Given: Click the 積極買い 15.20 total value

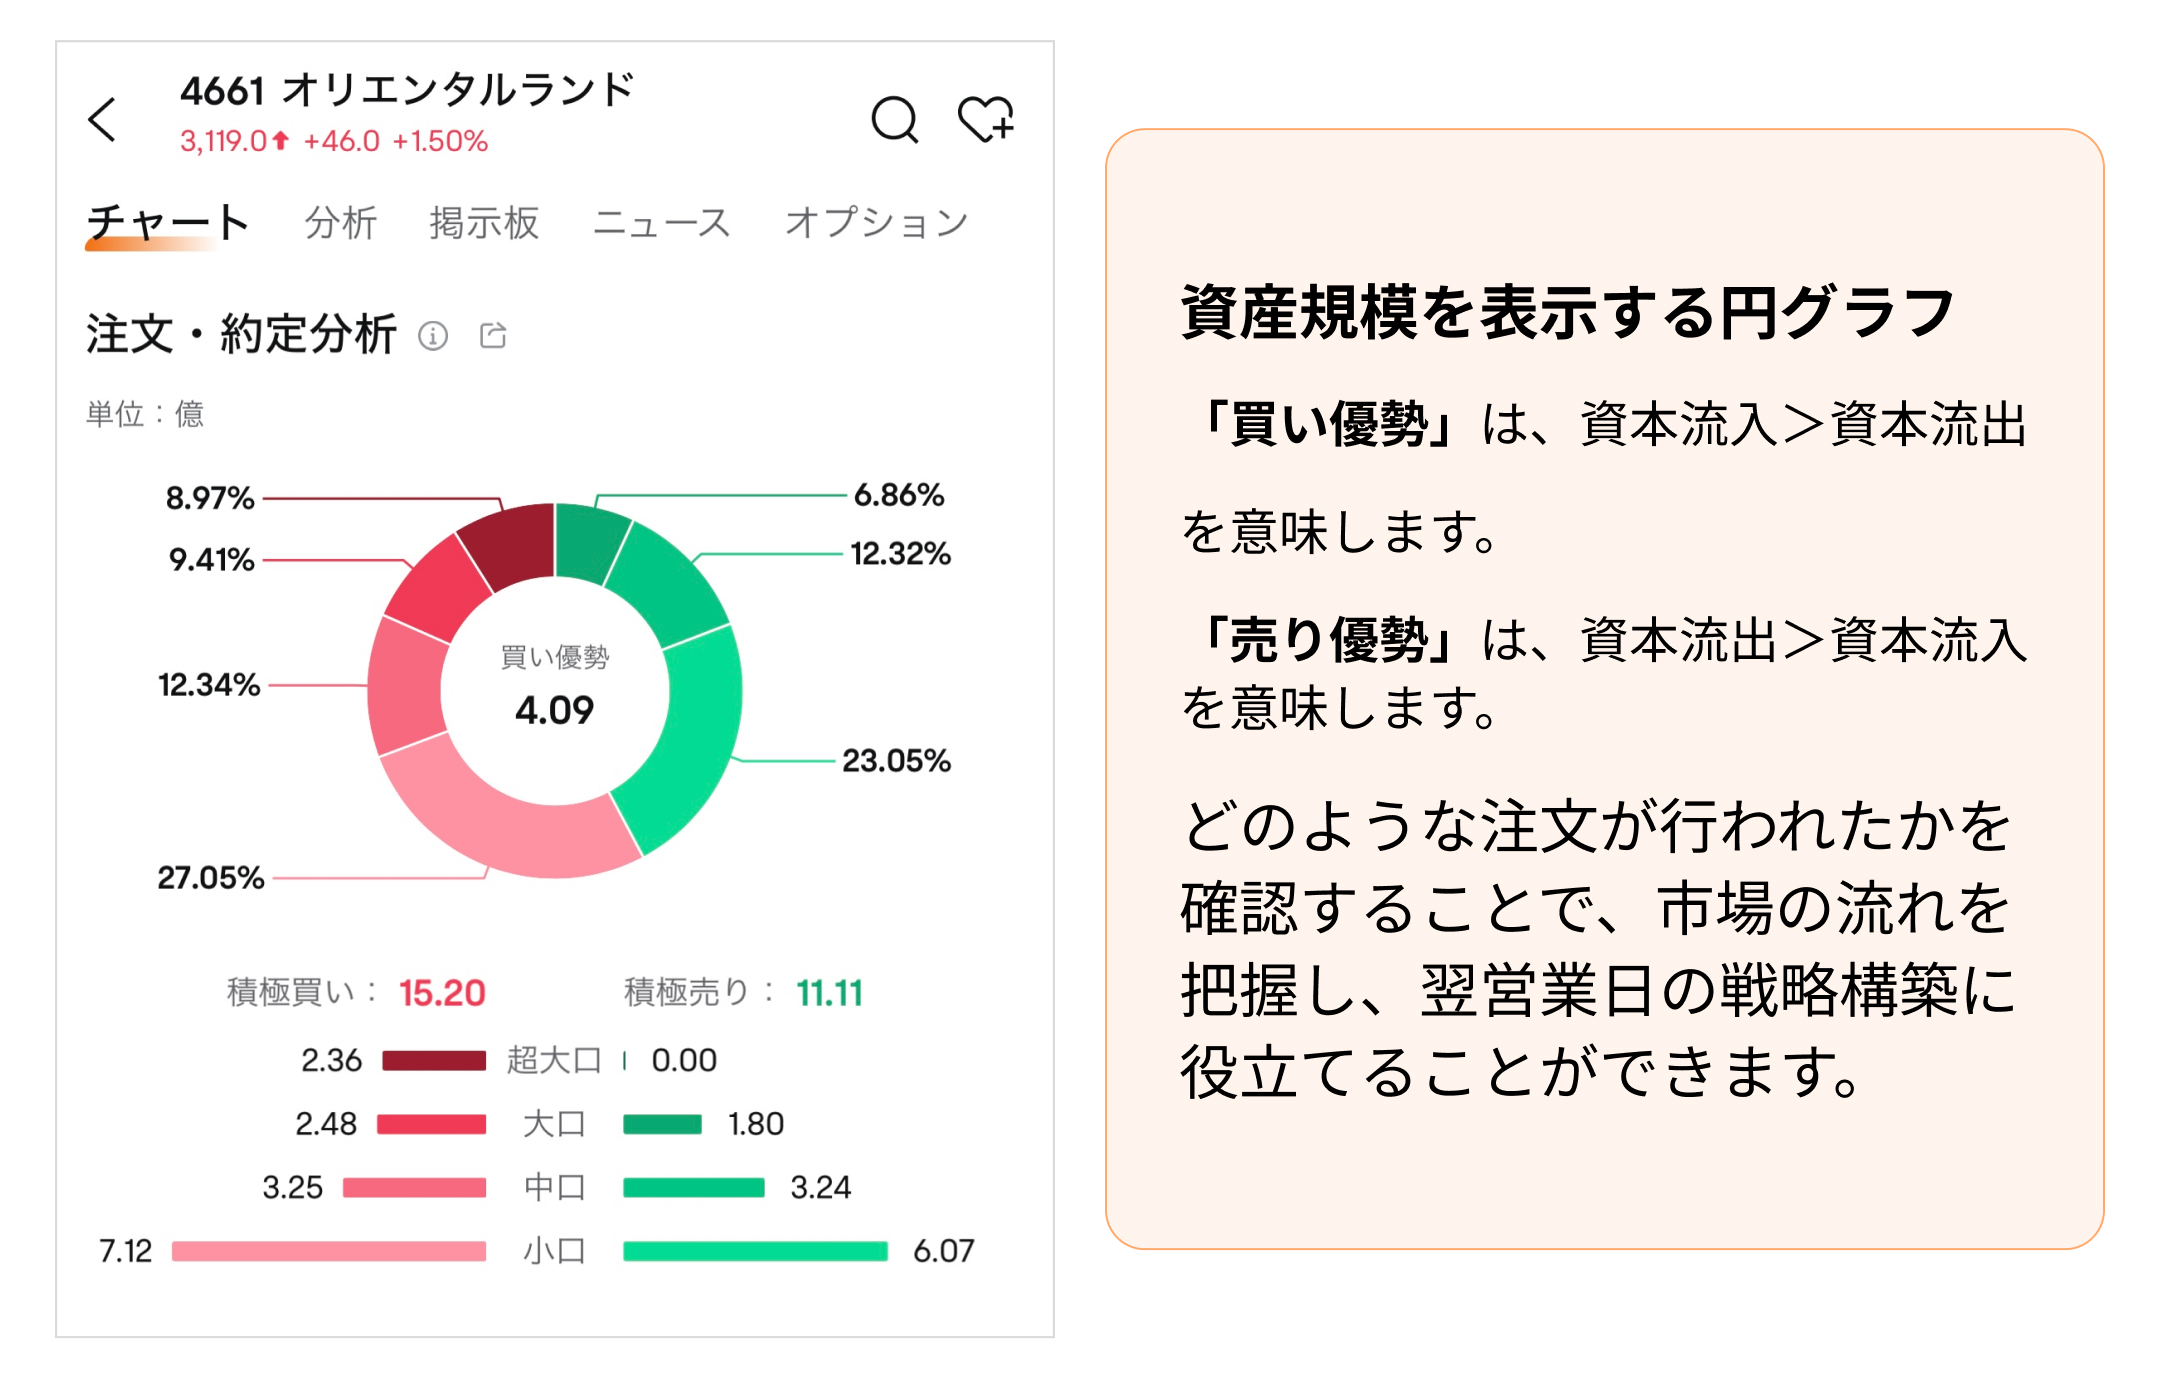Looking at the screenshot, I should (441, 993).
